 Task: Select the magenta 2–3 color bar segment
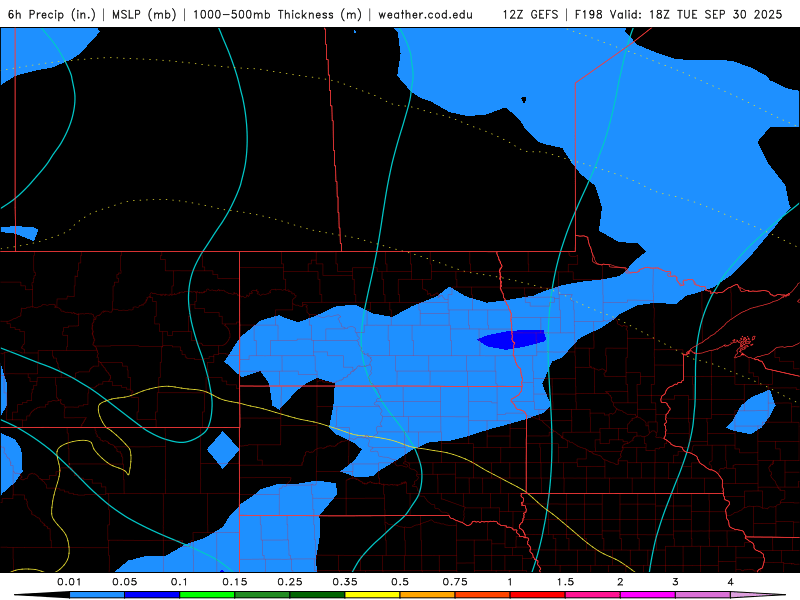pos(648,595)
